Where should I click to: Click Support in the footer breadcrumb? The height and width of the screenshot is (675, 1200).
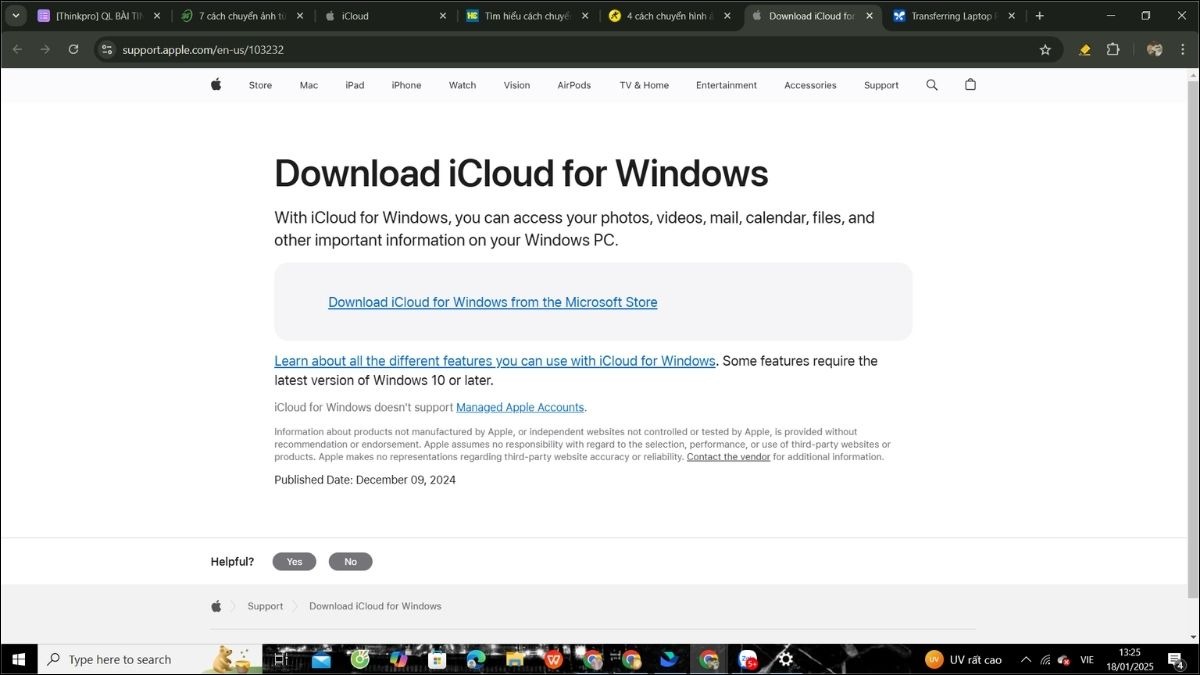pos(265,606)
